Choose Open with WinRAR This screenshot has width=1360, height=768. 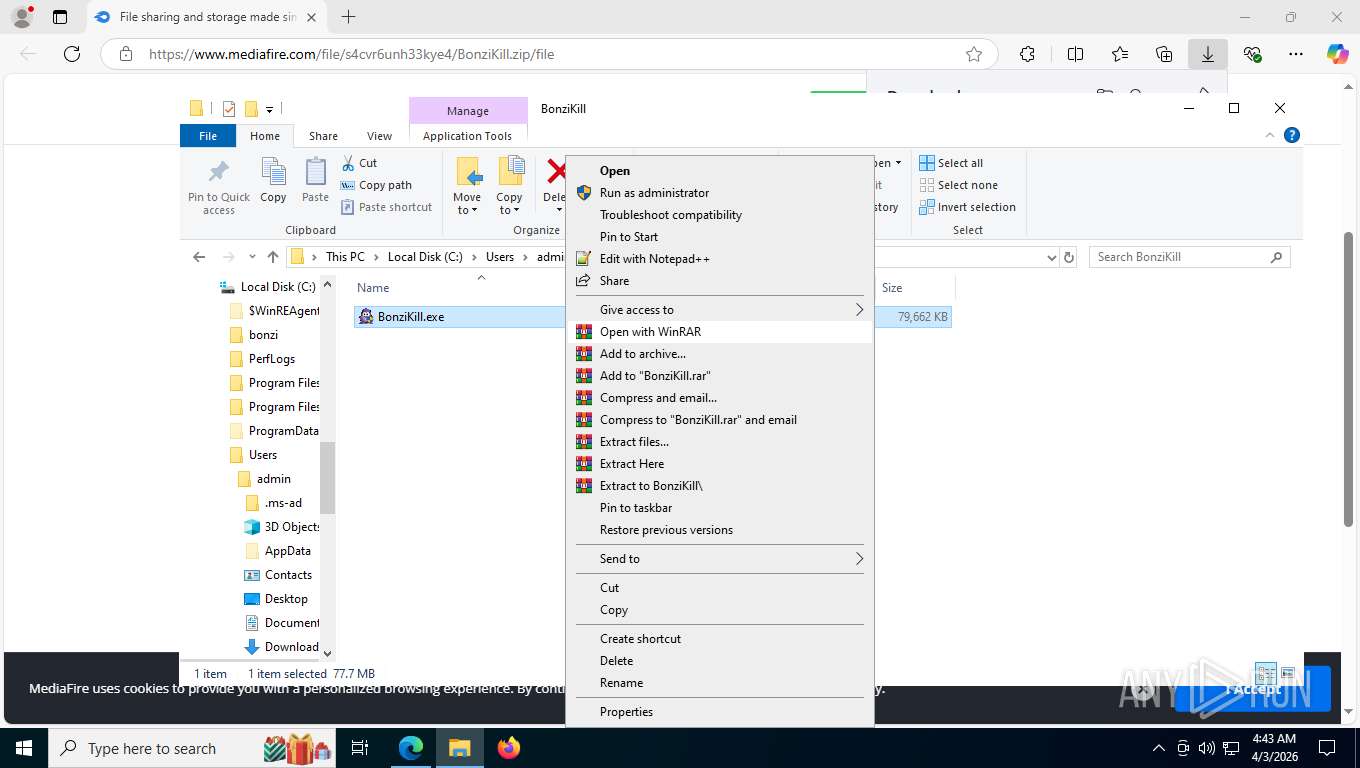720,332
